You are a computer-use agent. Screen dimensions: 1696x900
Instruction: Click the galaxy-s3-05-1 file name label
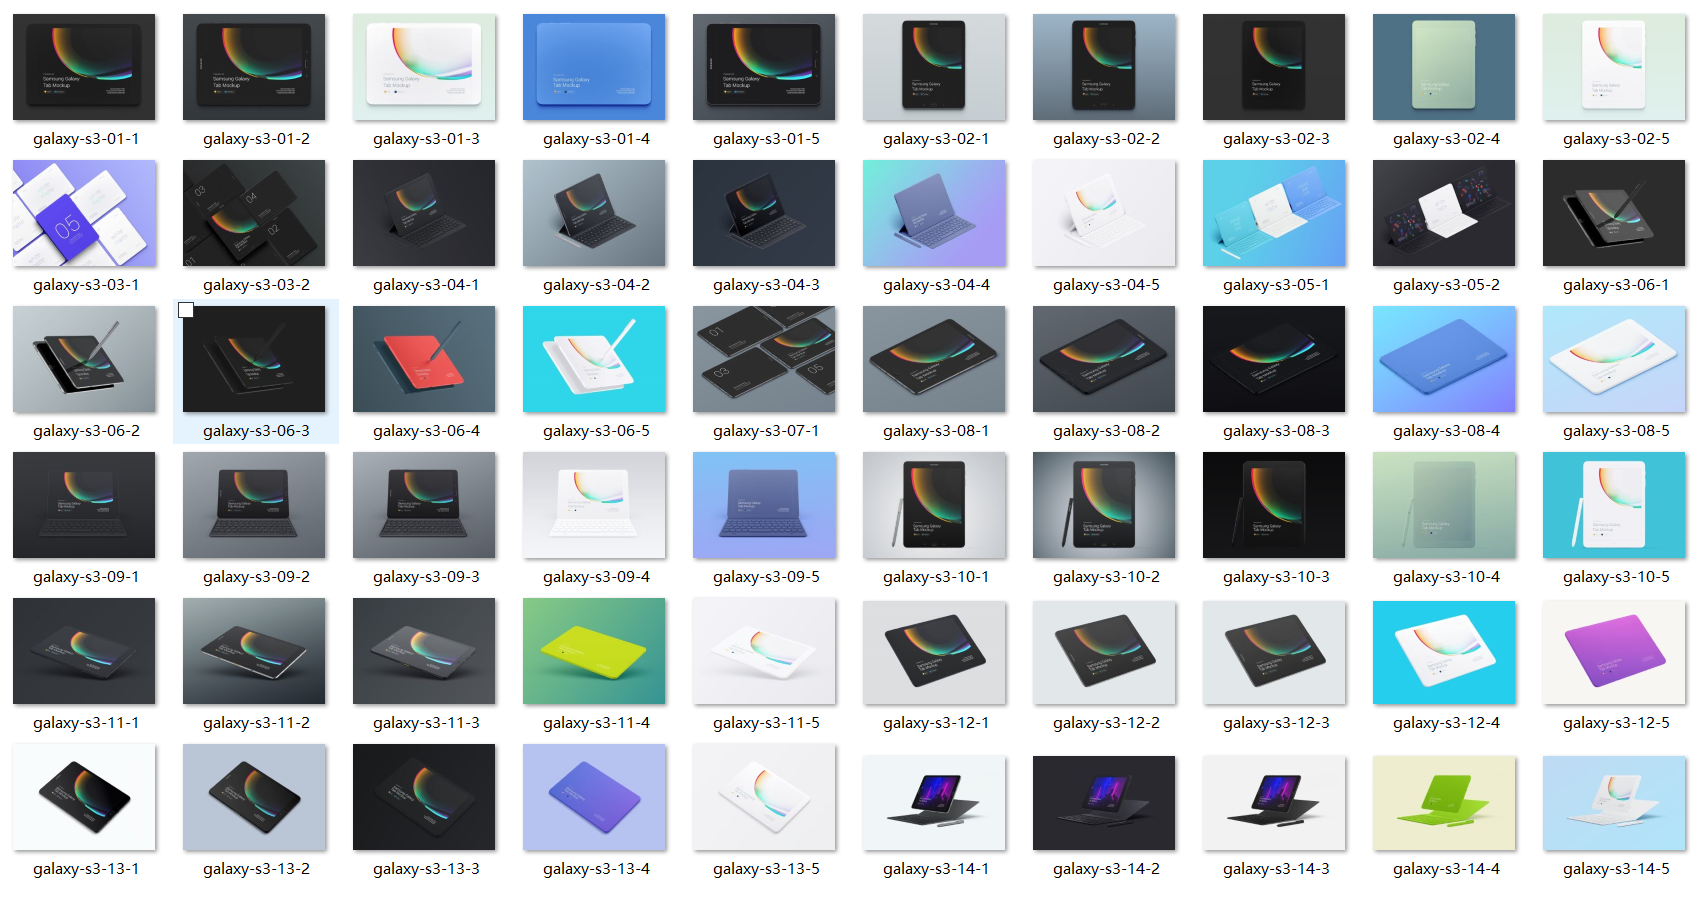pyautogui.click(x=1276, y=285)
